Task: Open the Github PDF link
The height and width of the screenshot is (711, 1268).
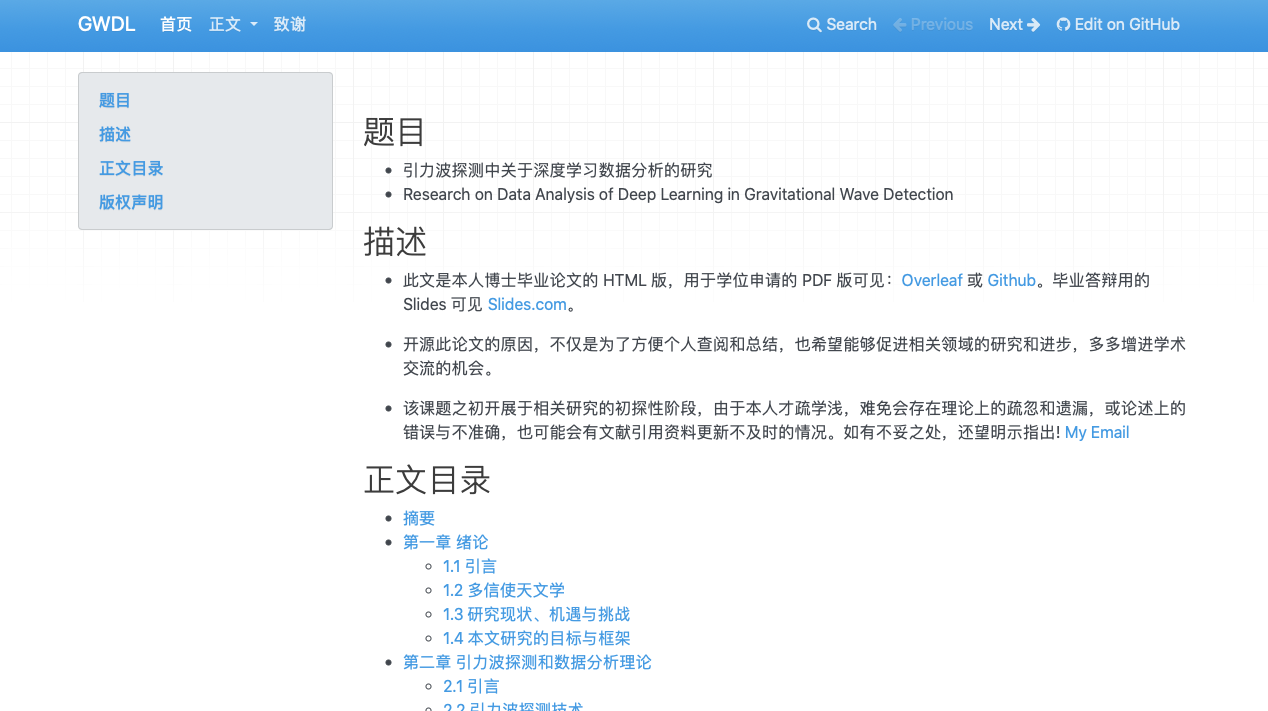Action: tap(1011, 280)
